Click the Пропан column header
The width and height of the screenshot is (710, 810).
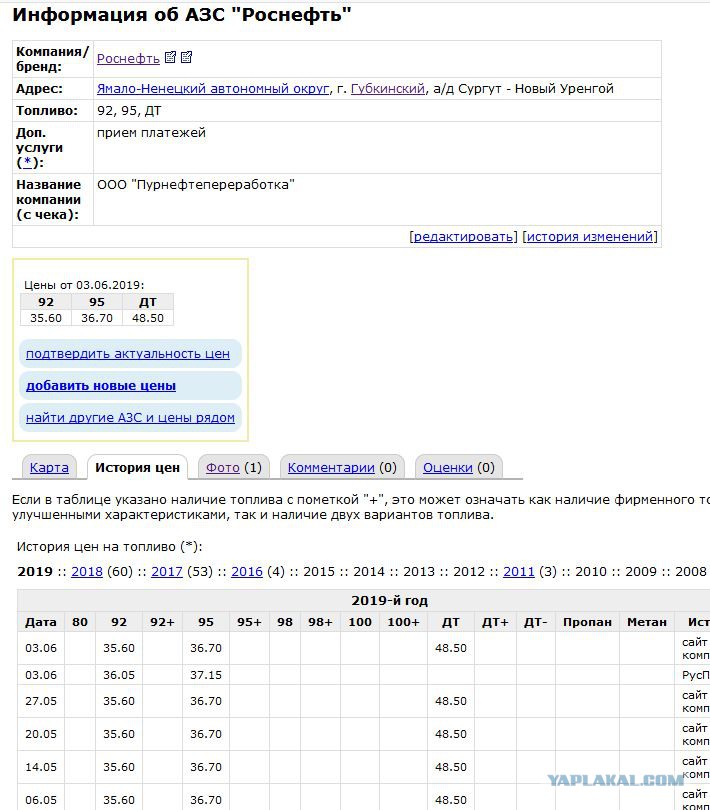click(x=588, y=622)
